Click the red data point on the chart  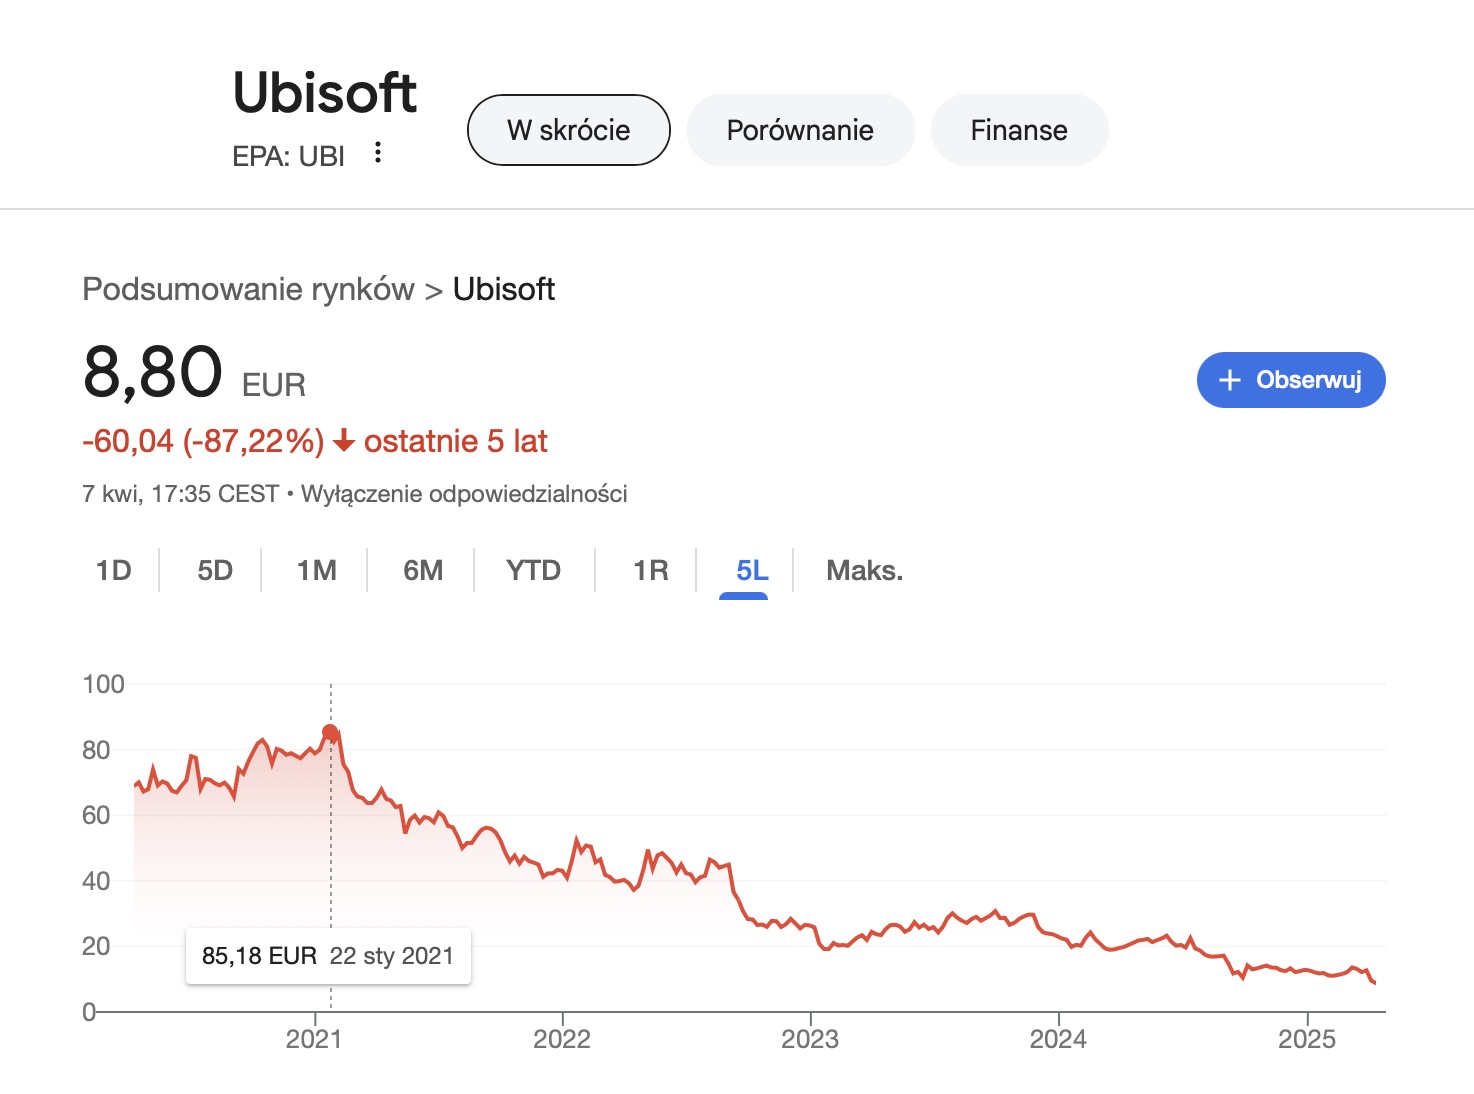(330, 733)
